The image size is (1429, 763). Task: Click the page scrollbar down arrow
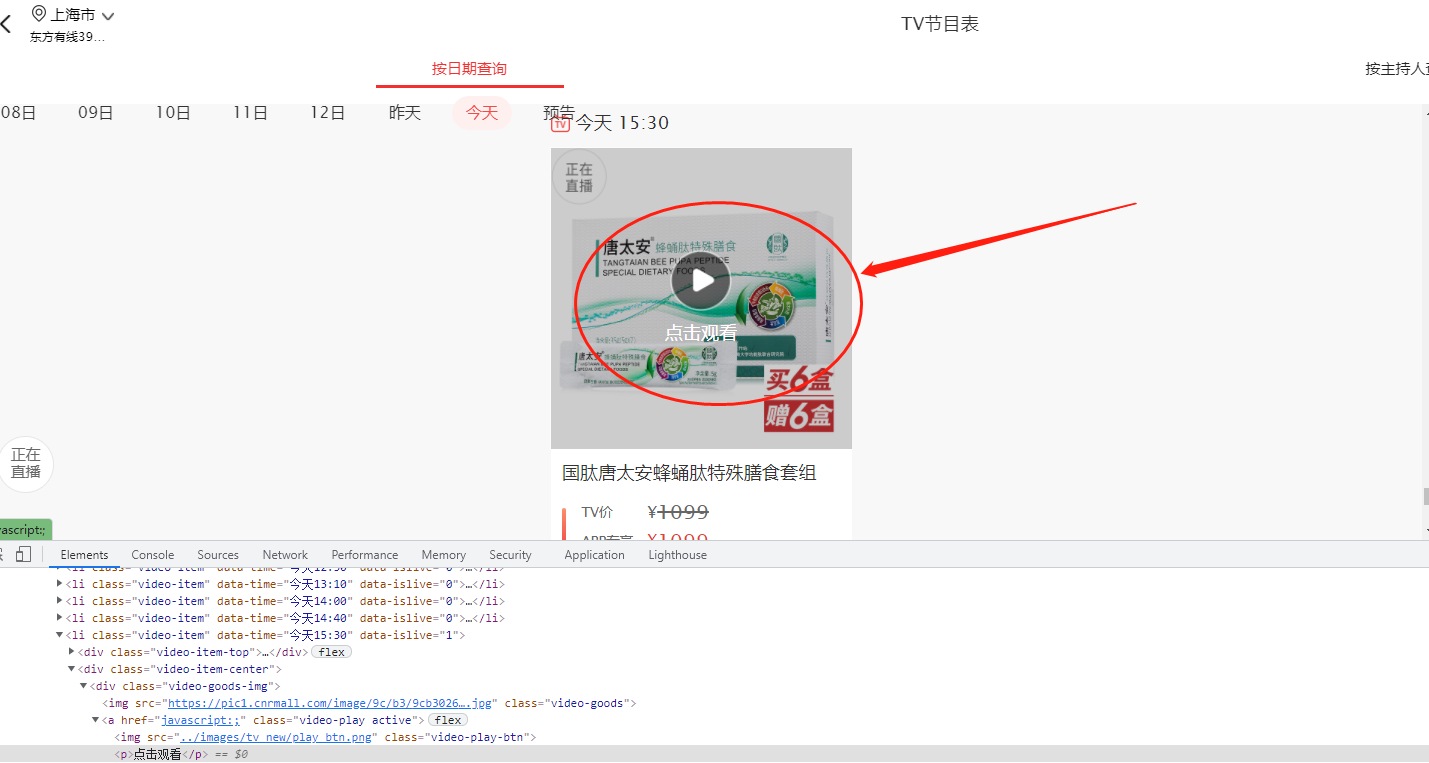click(1425, 530)
